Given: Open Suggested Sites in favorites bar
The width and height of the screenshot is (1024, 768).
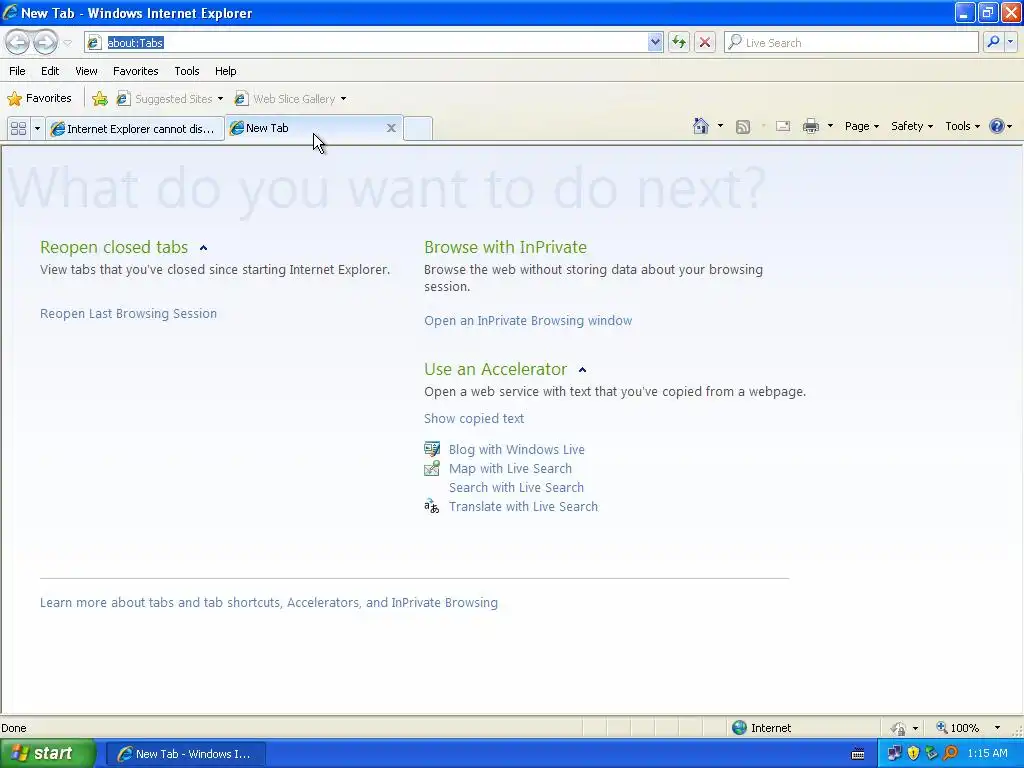Looking at the screenshot, I should 165,99.
